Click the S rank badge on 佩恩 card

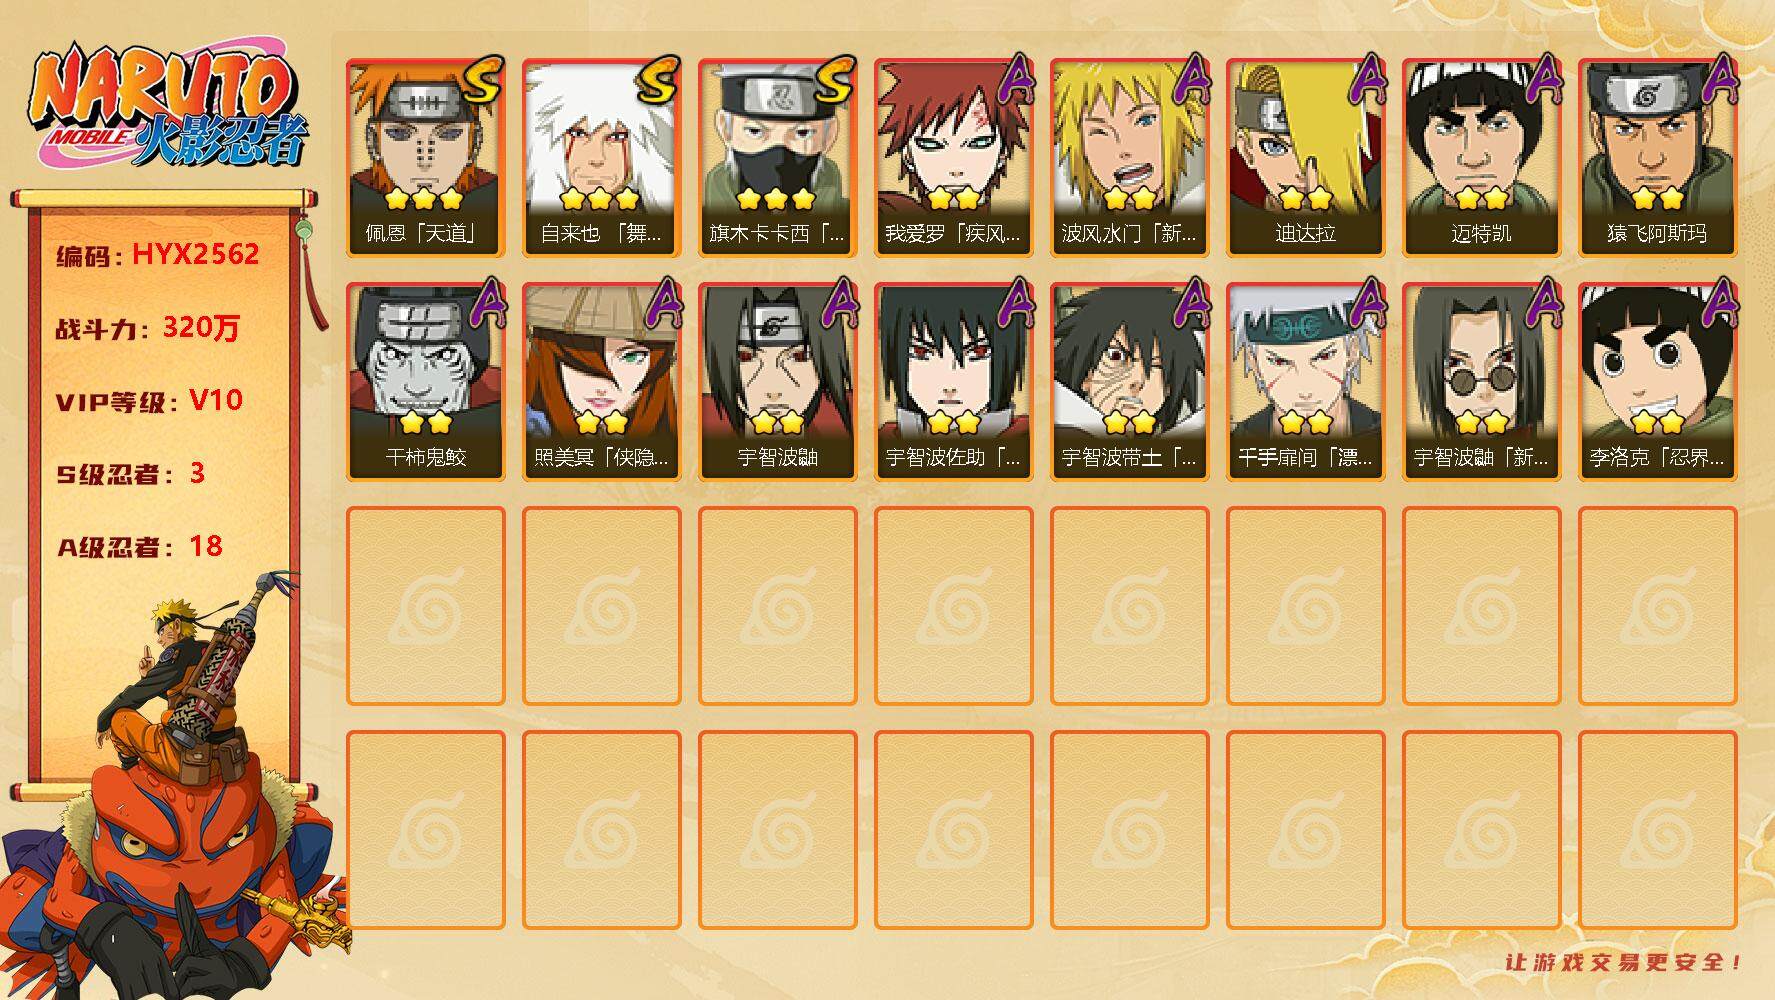[x=482, y=81]
